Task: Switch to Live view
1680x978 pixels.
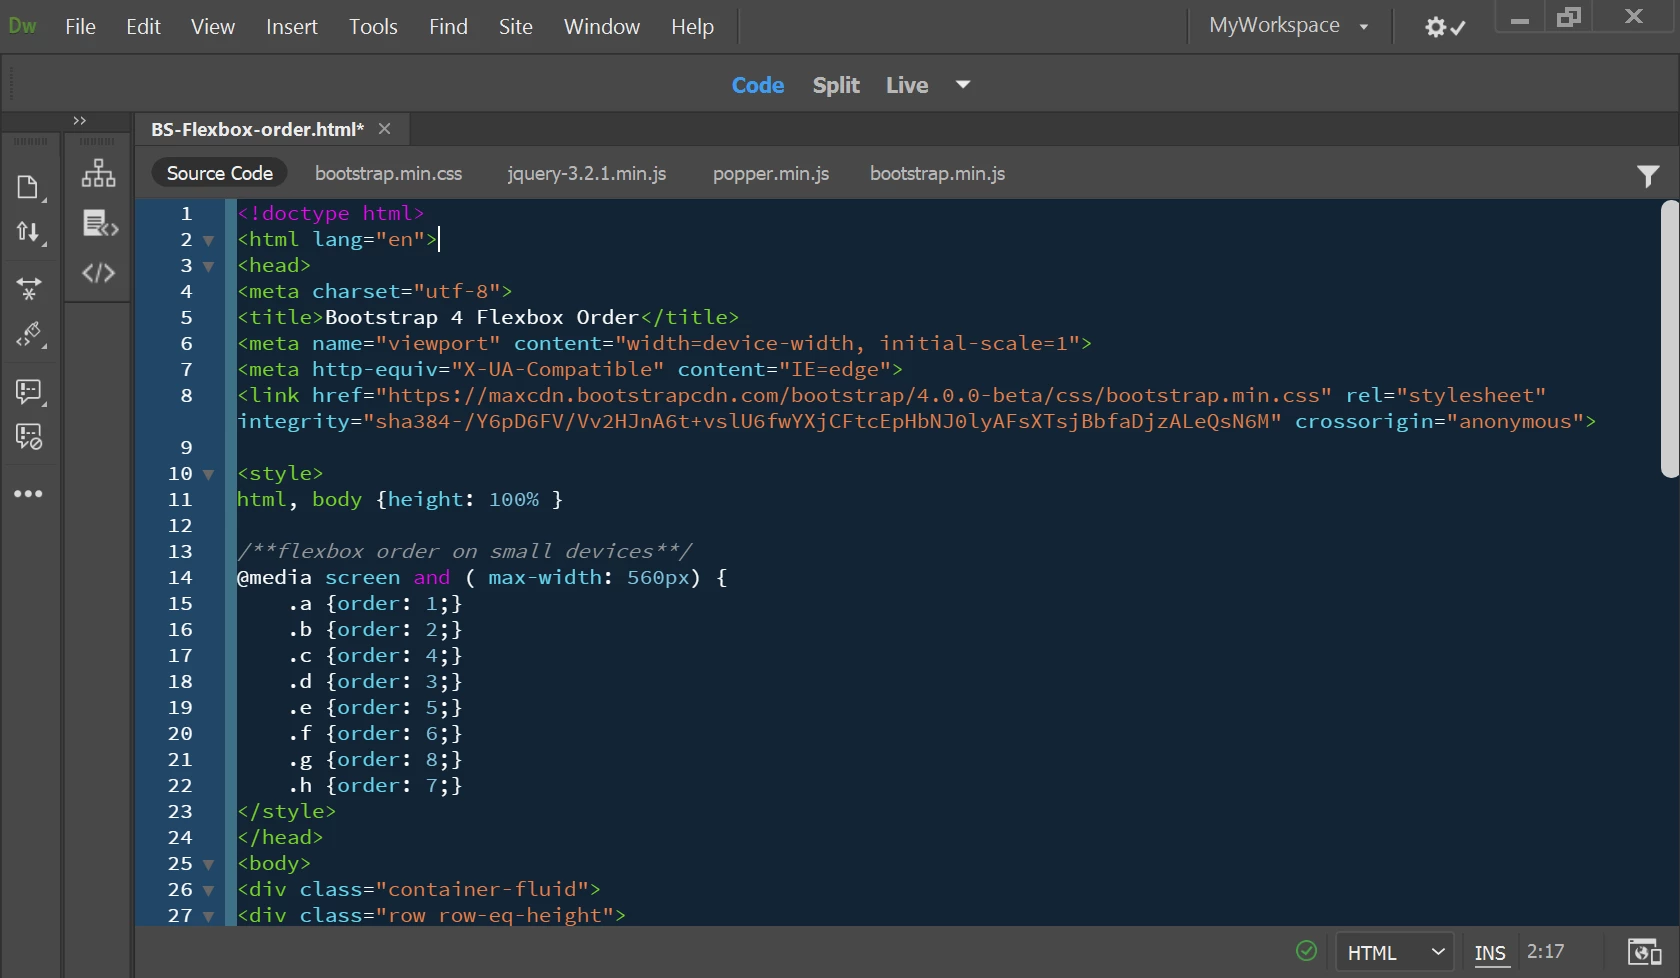Action: click(907, 85)
